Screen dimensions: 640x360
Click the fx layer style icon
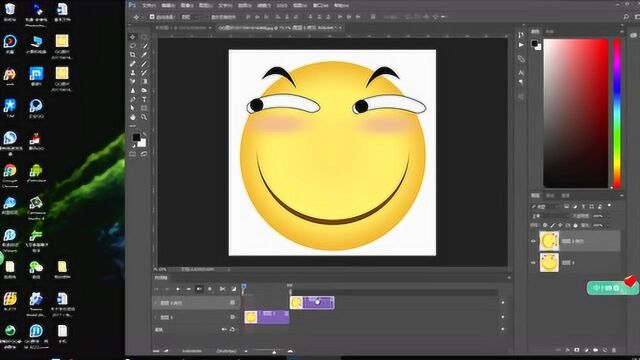click(568, 350)
